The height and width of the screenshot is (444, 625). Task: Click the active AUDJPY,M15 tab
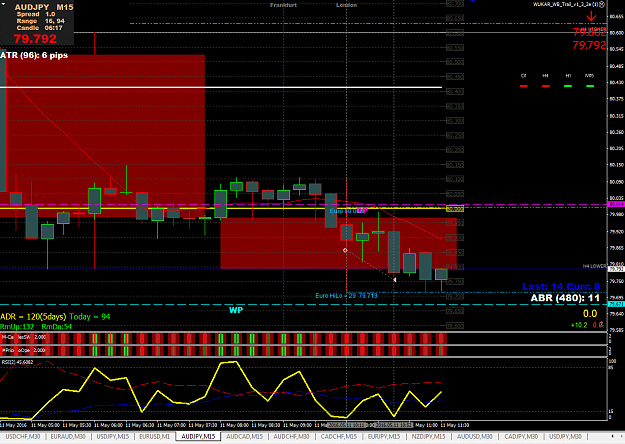point(198,436)
